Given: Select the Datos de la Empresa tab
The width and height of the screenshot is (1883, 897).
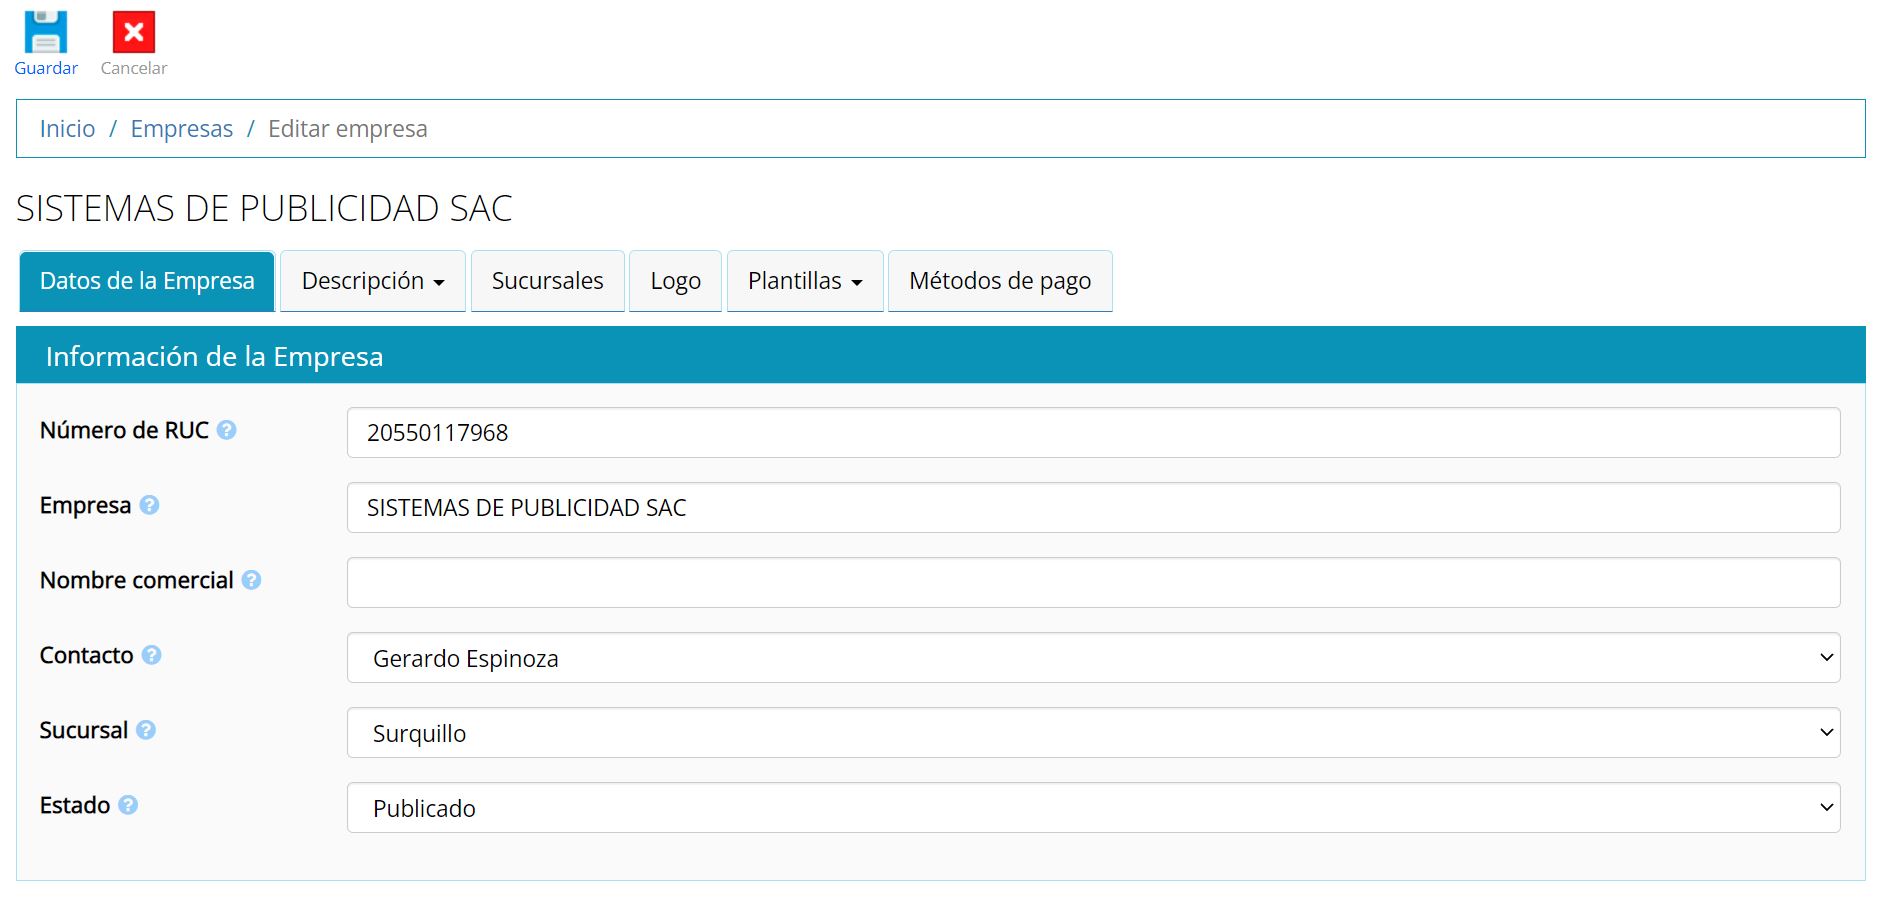Looking at the screenshot, I should pyautogui.click(x=147, y=281).
